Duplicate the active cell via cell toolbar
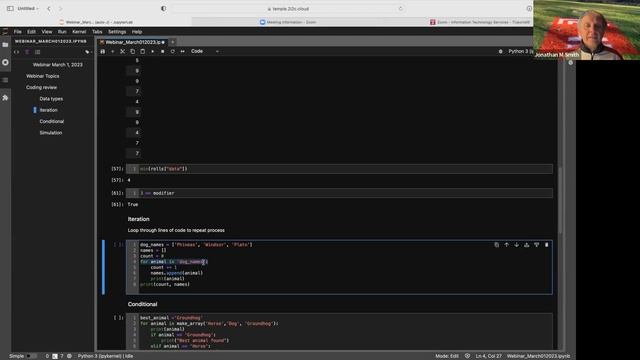 pos(497,245)
